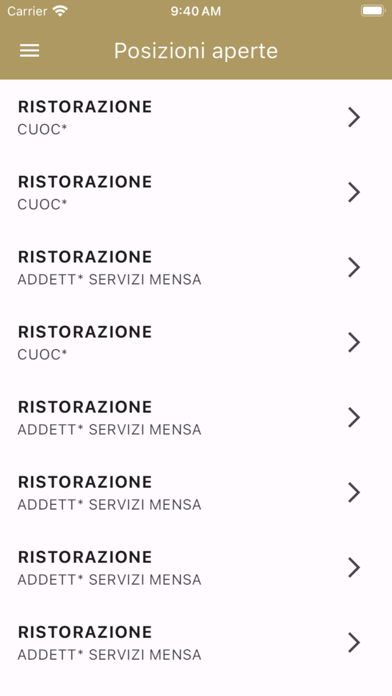Select third ADDETT* SERVIZI MENSA position text

pyautogui.click(x=109, y=505)
